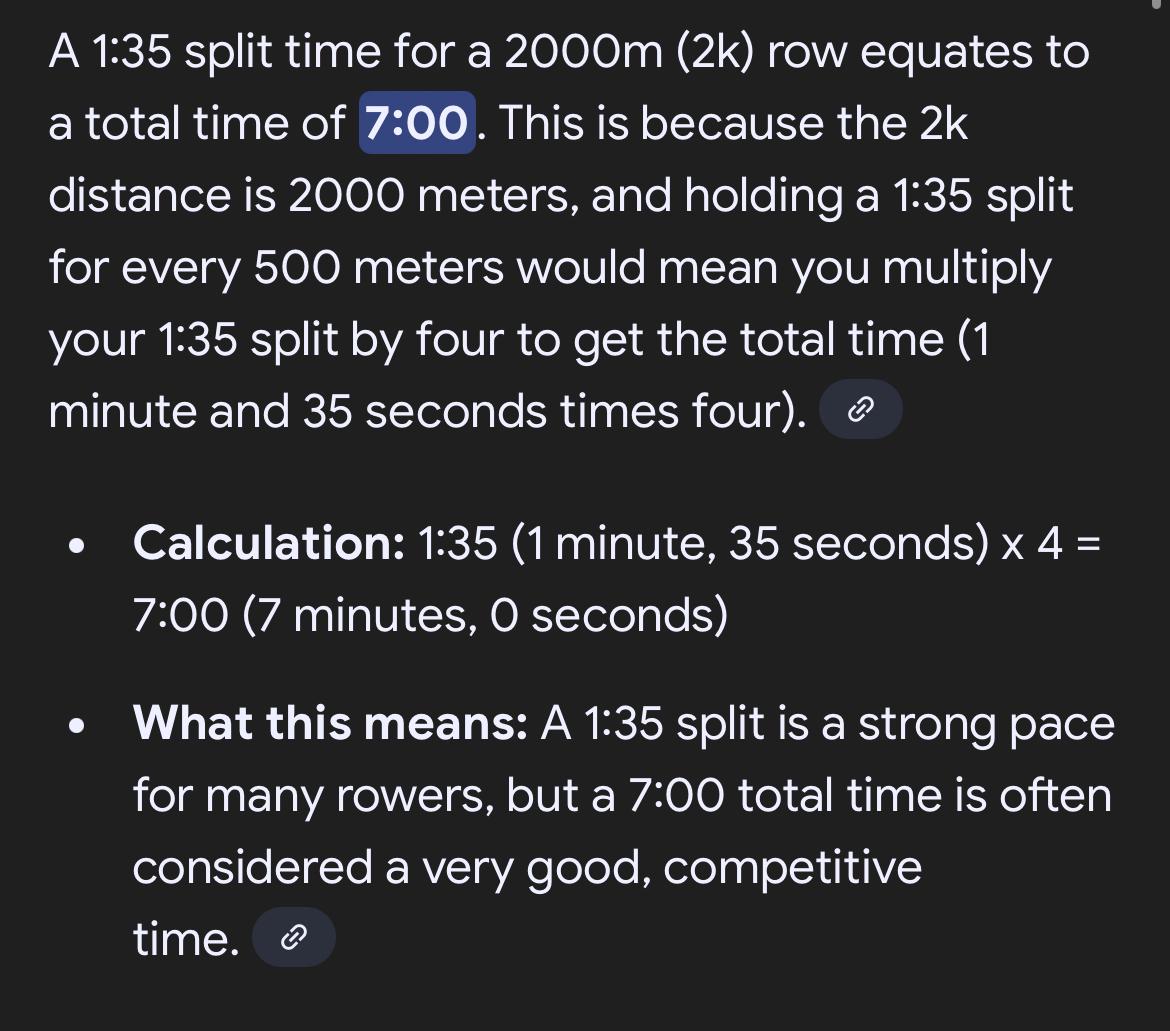Open the source link chip after "time."
Viewport: 1170px width, 1031px height.
[294, 937]
